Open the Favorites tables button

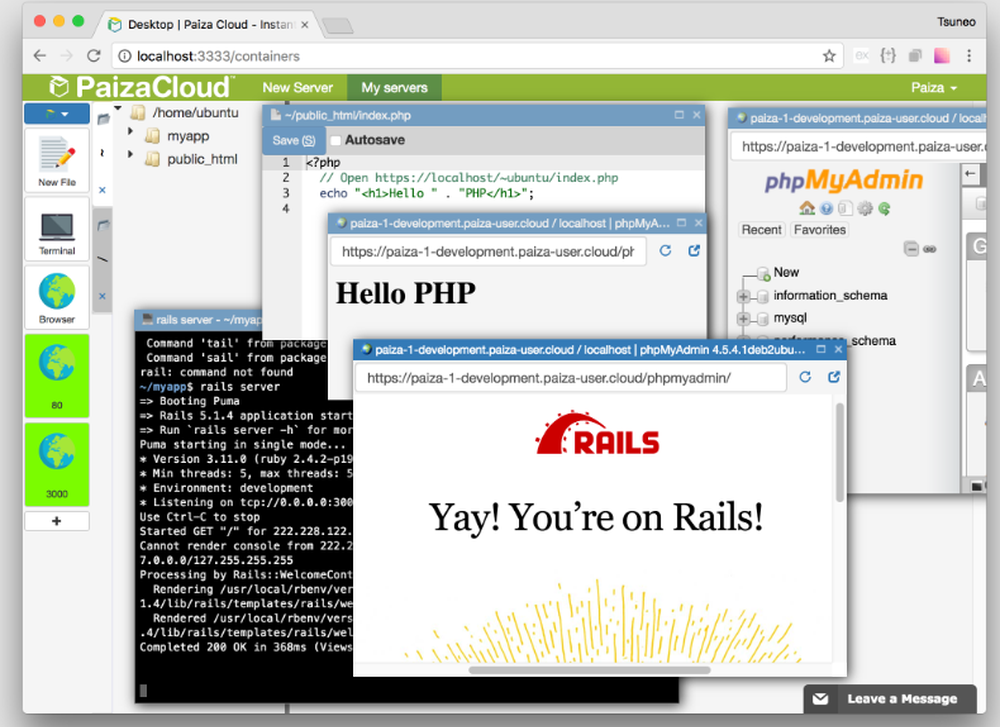coord(820,230)
